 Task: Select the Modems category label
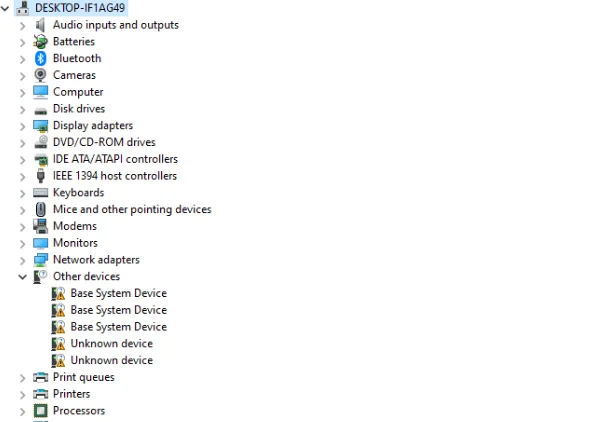(74, 226)
